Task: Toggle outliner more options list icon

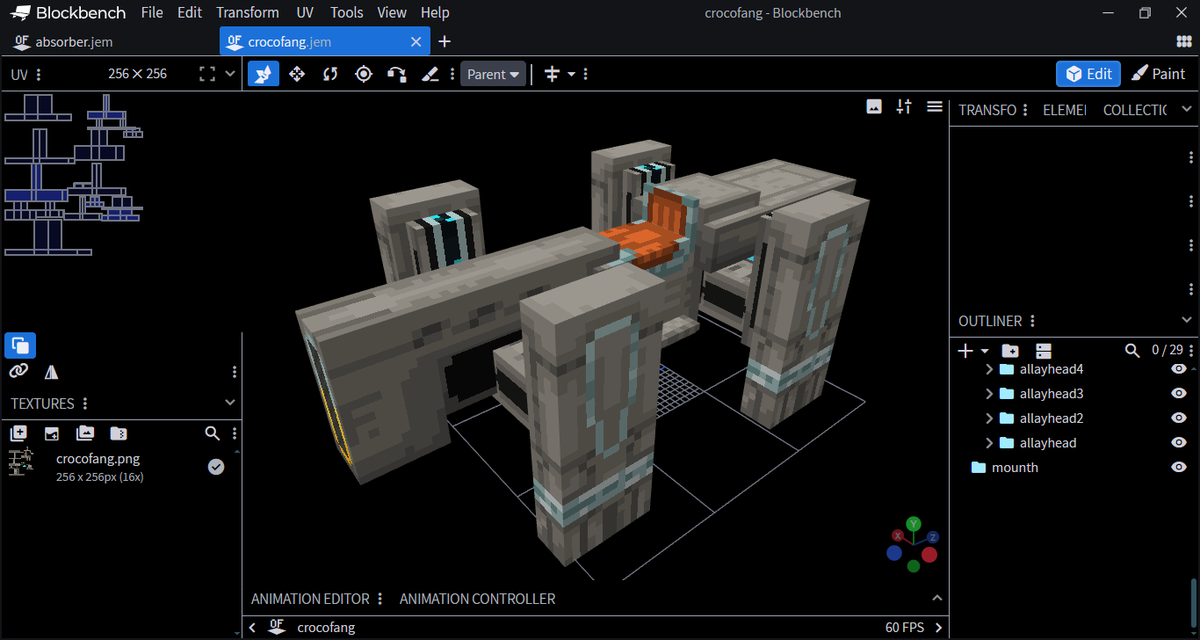Action: [1043, 351]
